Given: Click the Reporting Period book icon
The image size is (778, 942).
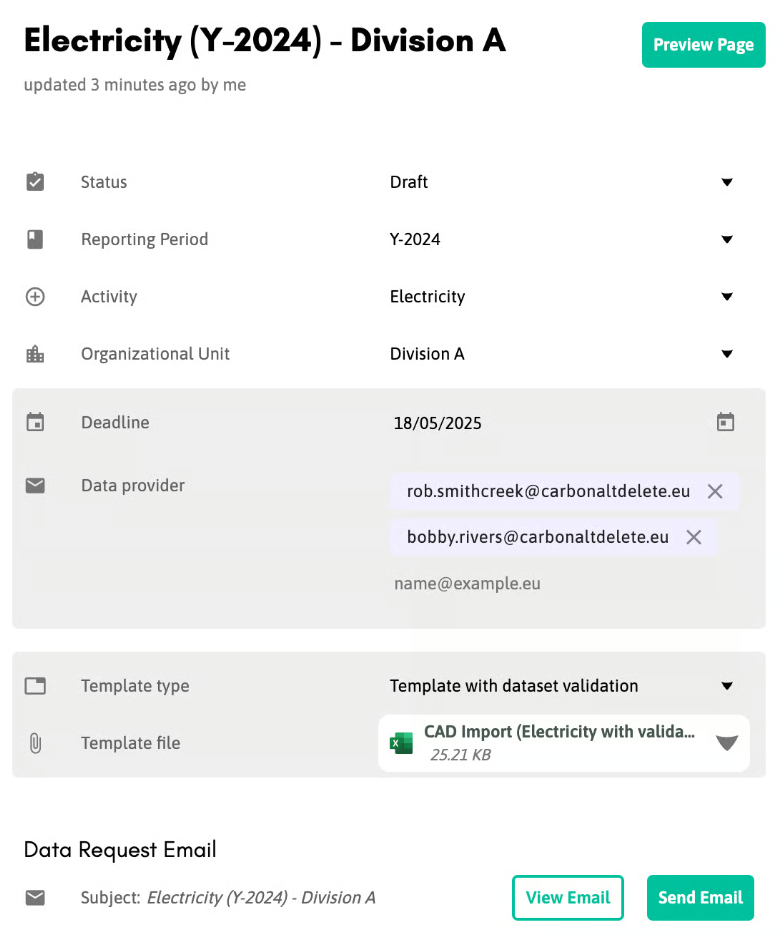Looking at the screenshot, I should coord(35,239).
